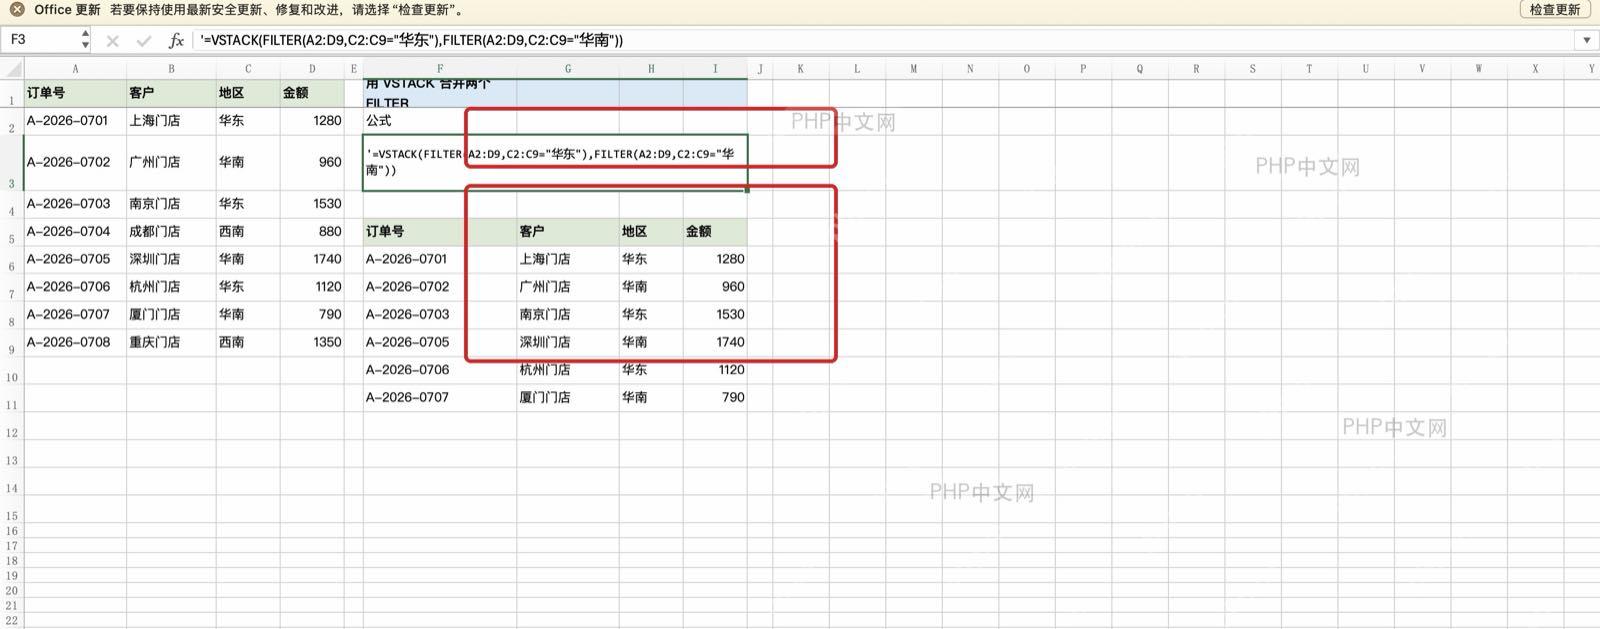Select the 杭州门店 cell in column B
Viewport: 1600px width, 629px height.
tap(171, 287)
